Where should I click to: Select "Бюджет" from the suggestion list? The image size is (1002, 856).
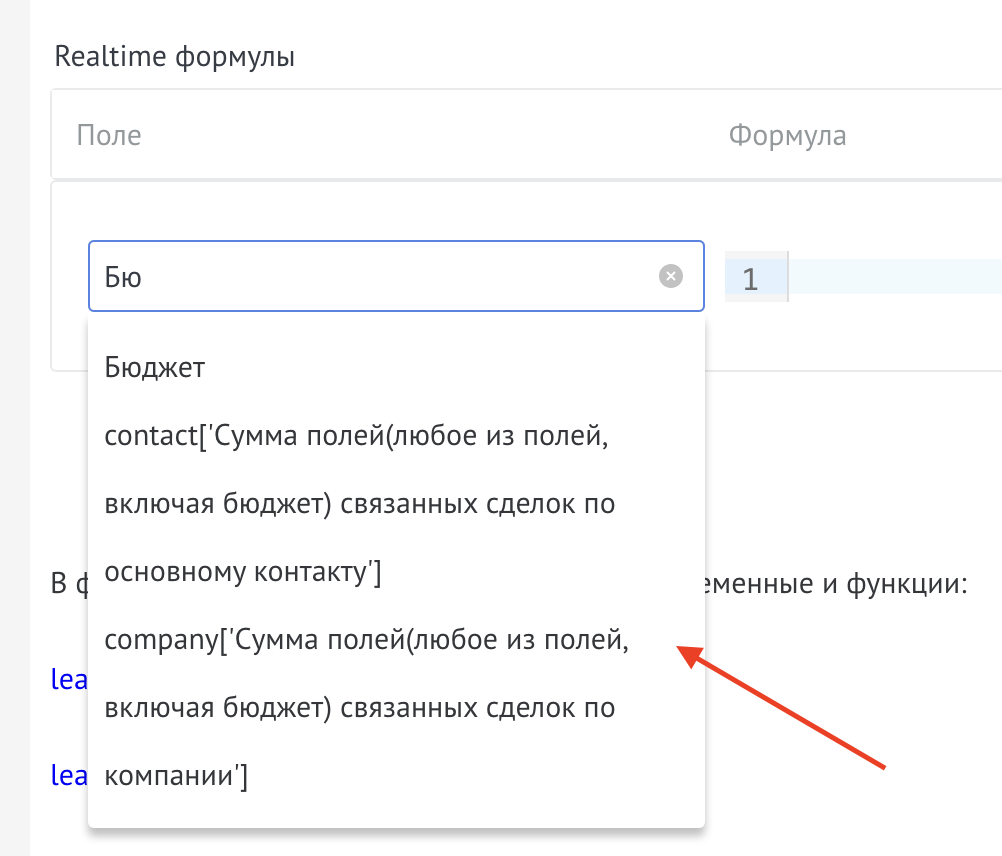[154, 367]
